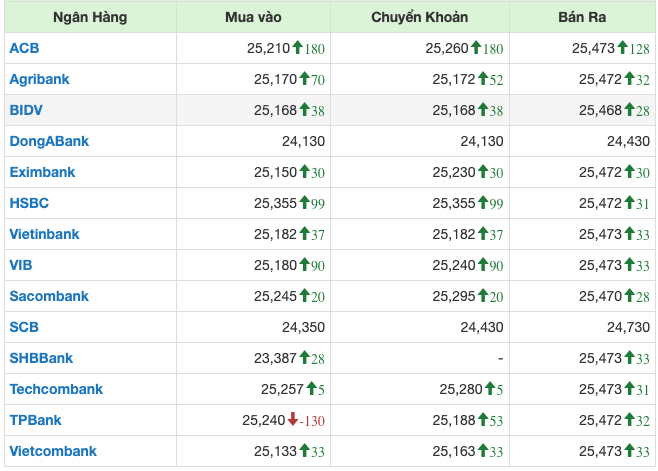This screenshot has height=471, width=658.
Task: Open the VIB bank link
Action: pyautogui.click(x=21, y=265)
